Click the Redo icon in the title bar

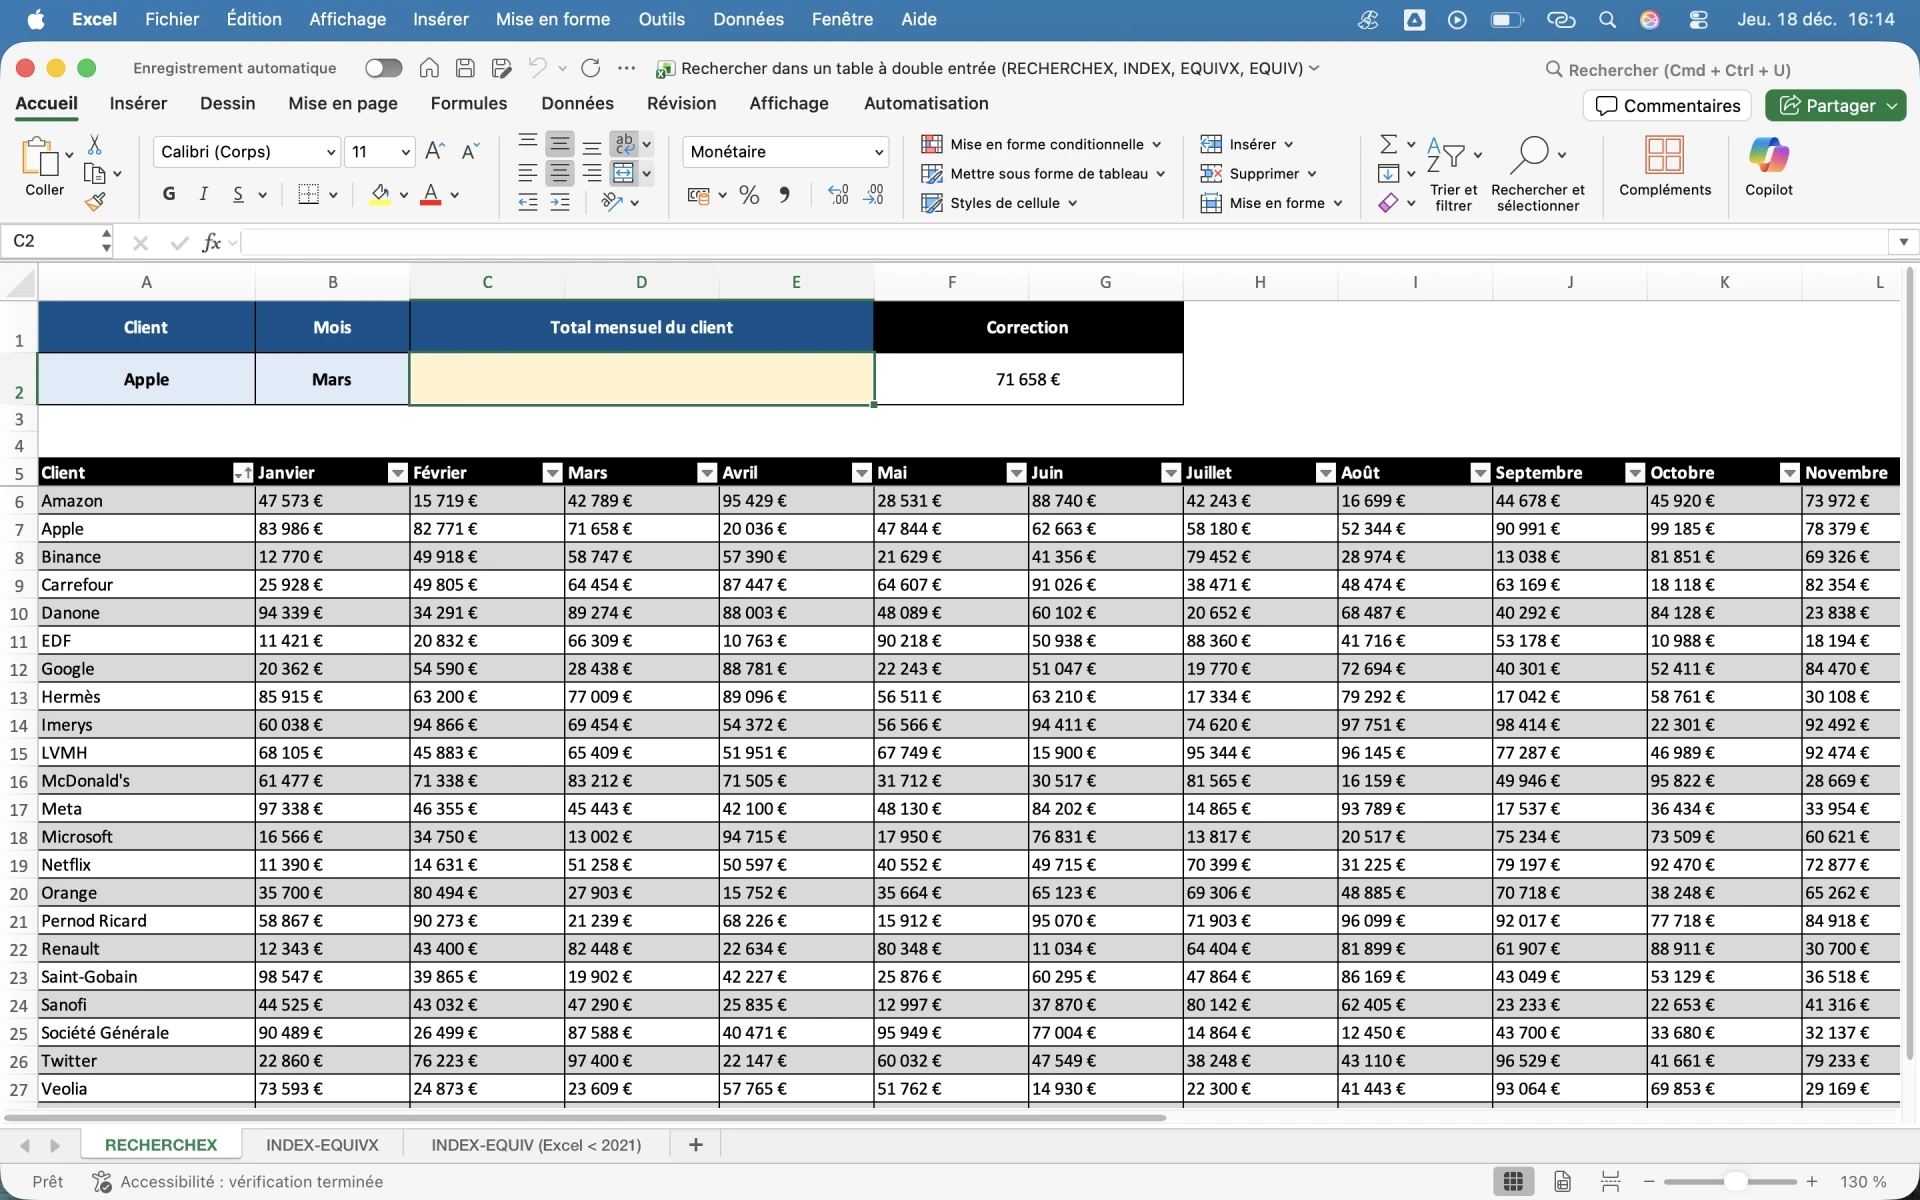click(591, 68)
